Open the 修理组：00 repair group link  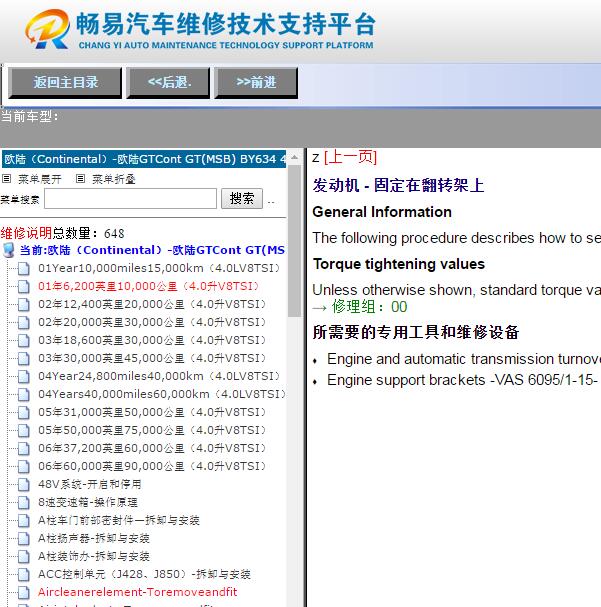(369, 307)
